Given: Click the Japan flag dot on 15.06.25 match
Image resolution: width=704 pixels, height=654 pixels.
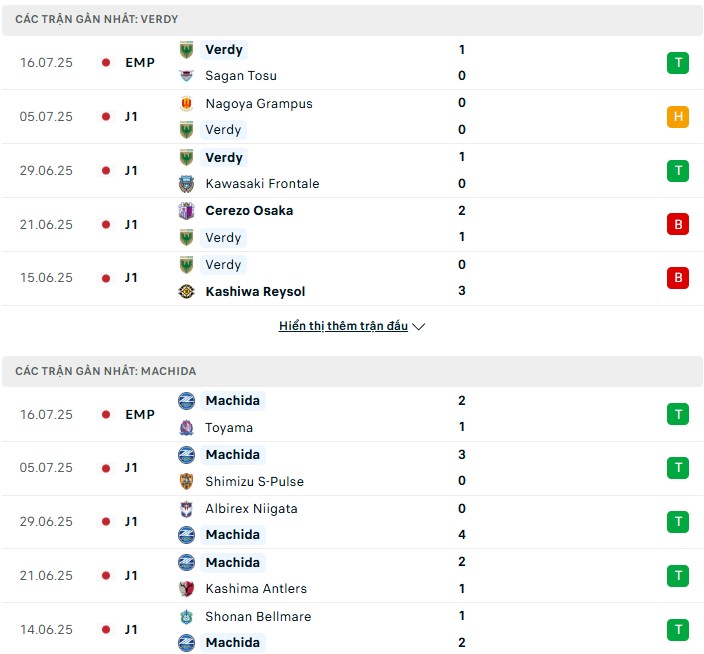Looking at the screenshot, I should pos(106,278).
